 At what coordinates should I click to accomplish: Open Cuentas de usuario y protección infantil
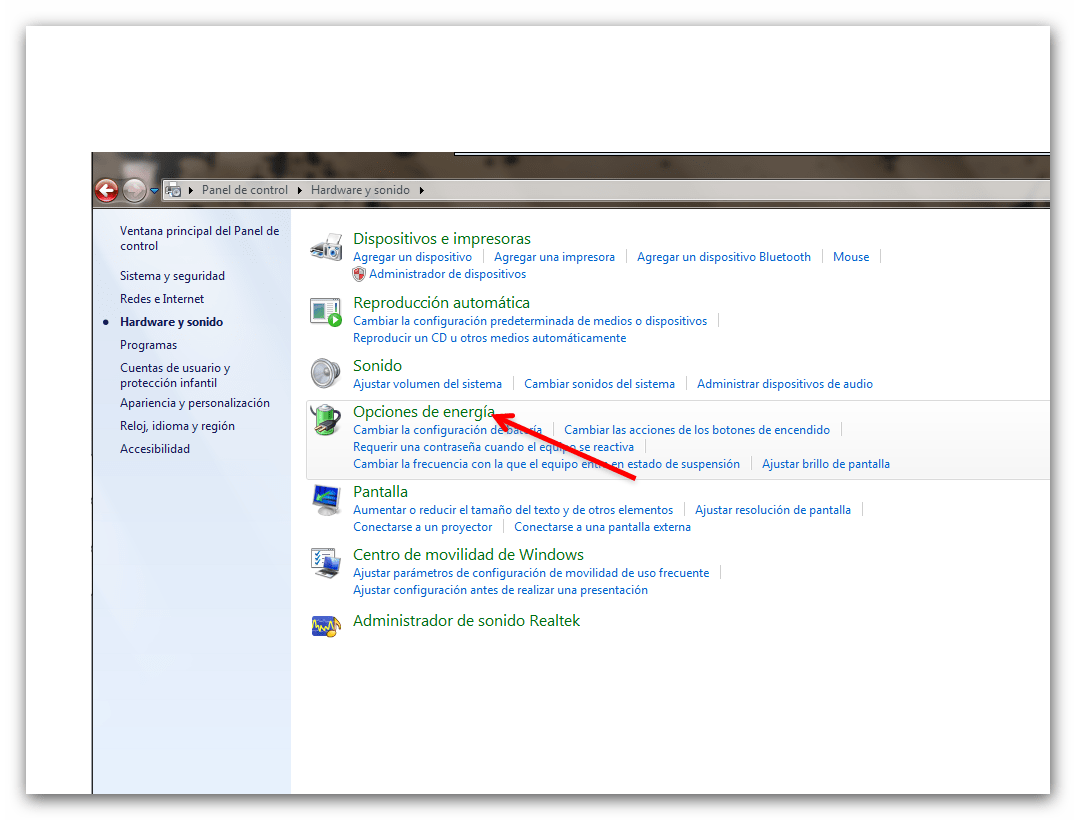[x=175, y=375]
